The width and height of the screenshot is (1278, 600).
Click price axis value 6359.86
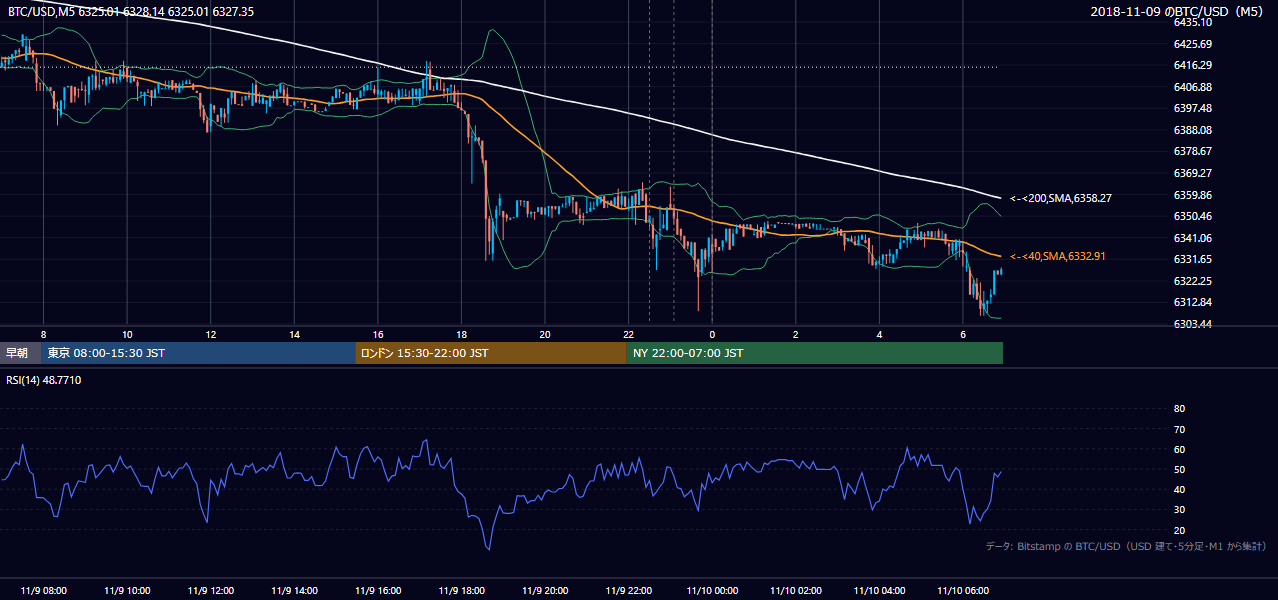1193,195
